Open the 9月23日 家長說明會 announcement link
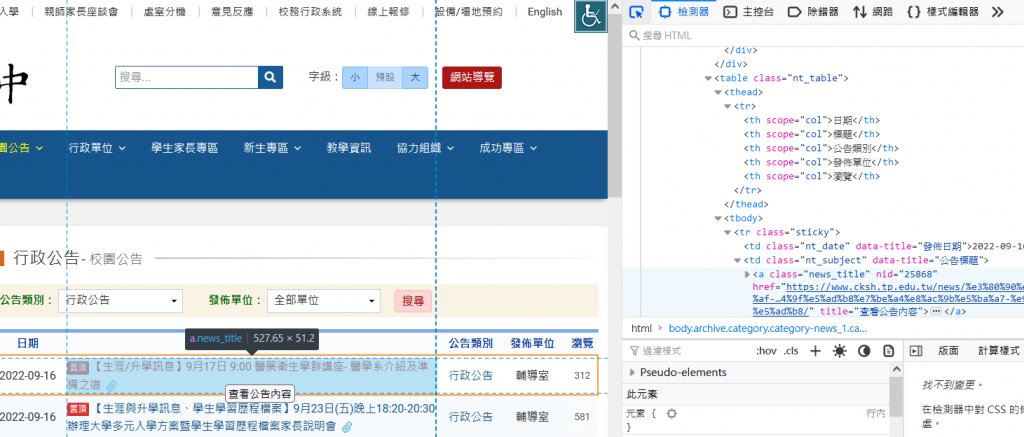Screen dimensions: 1024x437 pyautogui.click(x=251, y=417)
